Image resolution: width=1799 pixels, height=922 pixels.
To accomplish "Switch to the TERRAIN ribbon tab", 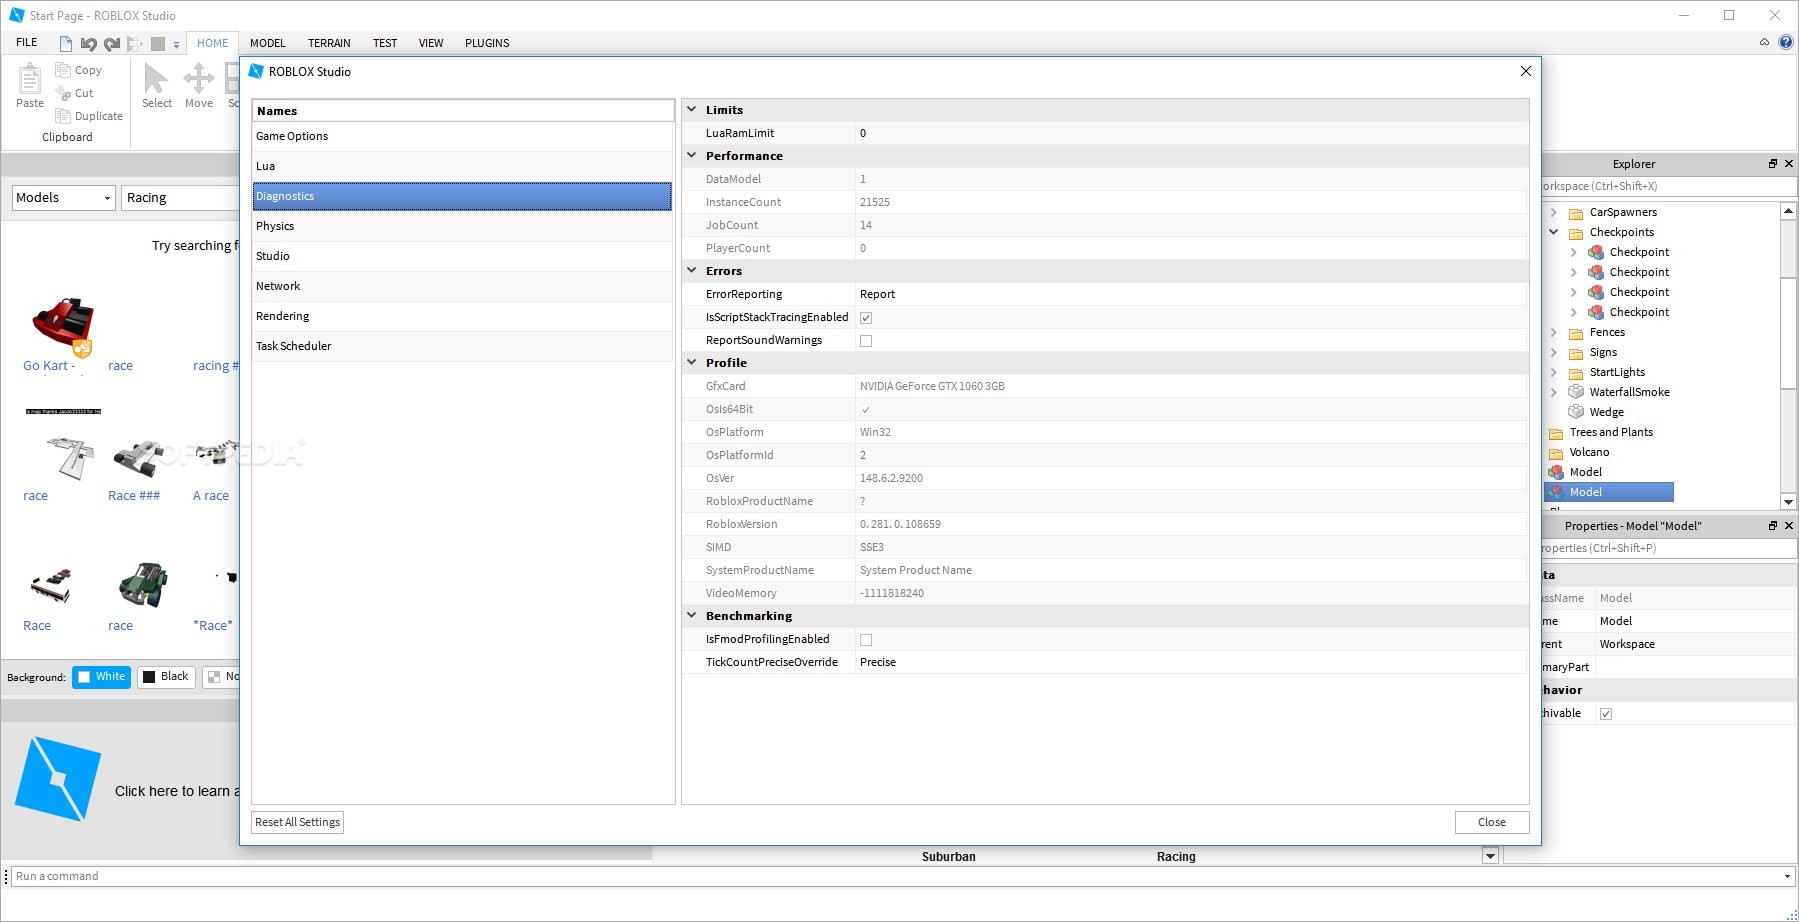I will click(x=329, y=43).
